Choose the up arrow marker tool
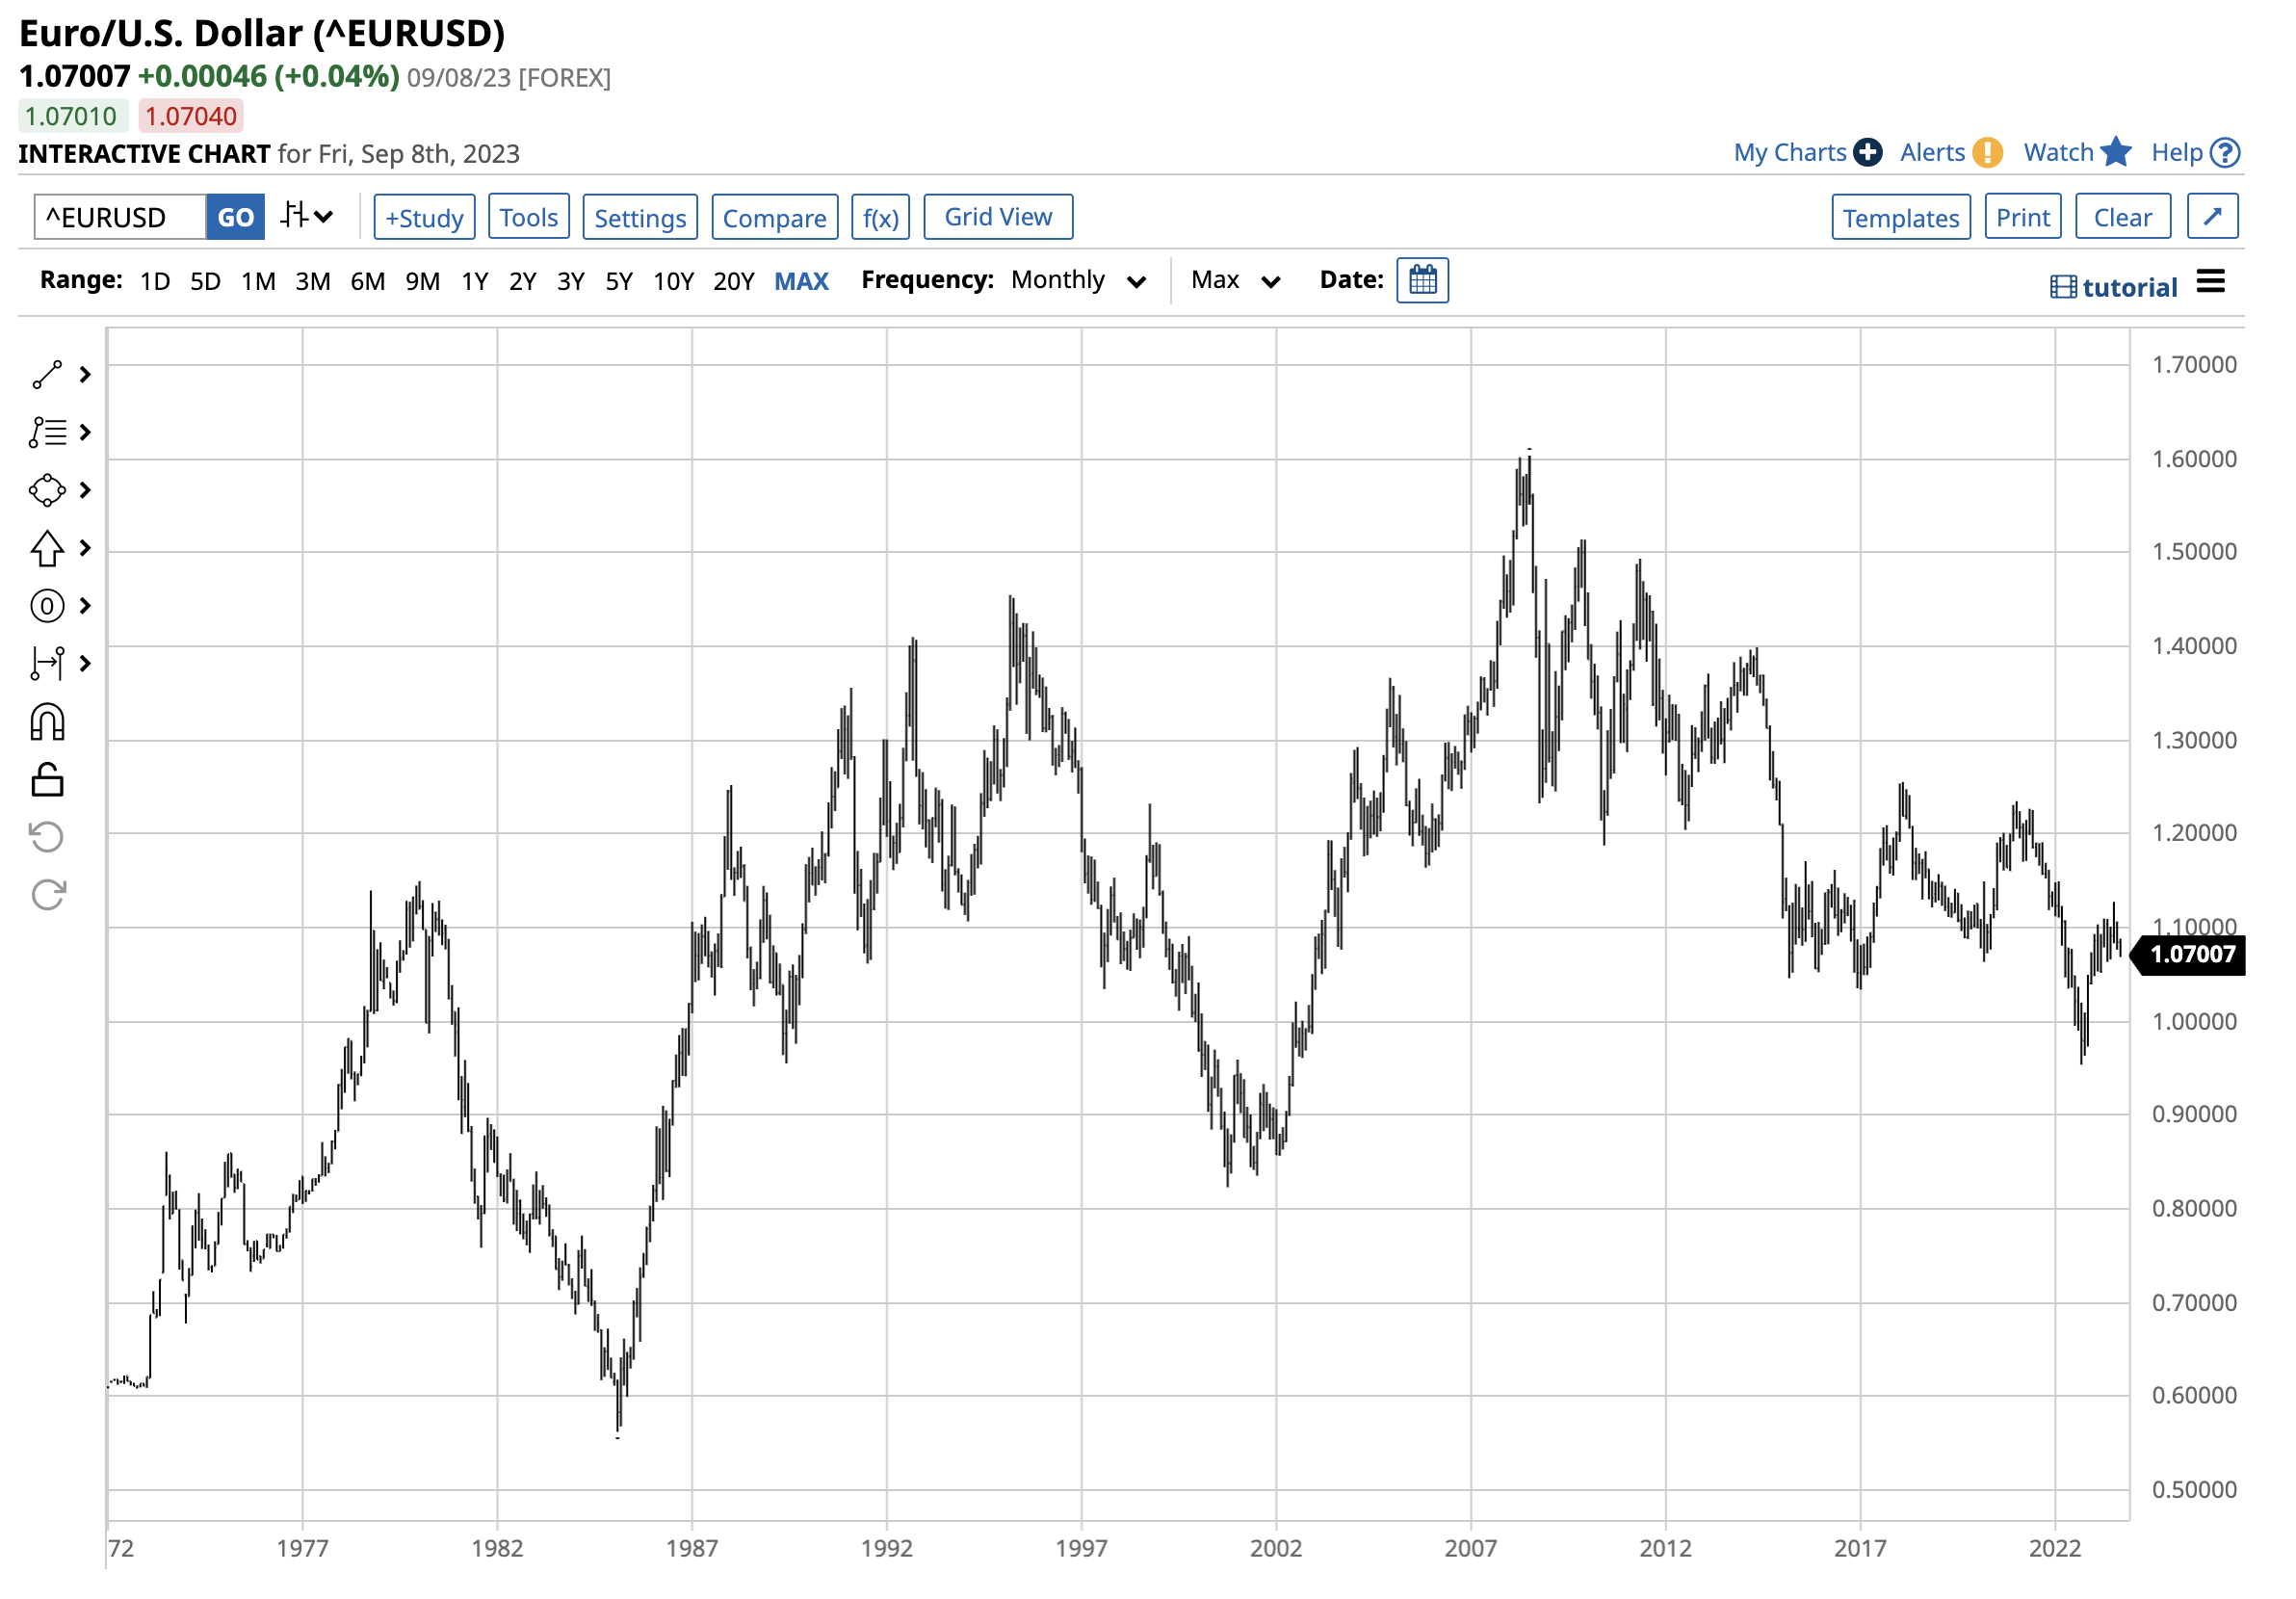Screen dimensions: 2296x1599 tap(47, 549)
